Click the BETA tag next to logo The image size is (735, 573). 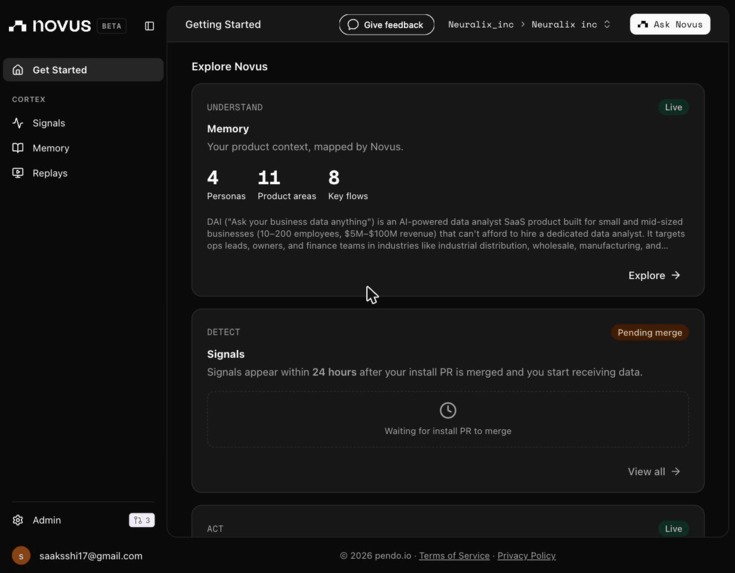click(112, 26)
